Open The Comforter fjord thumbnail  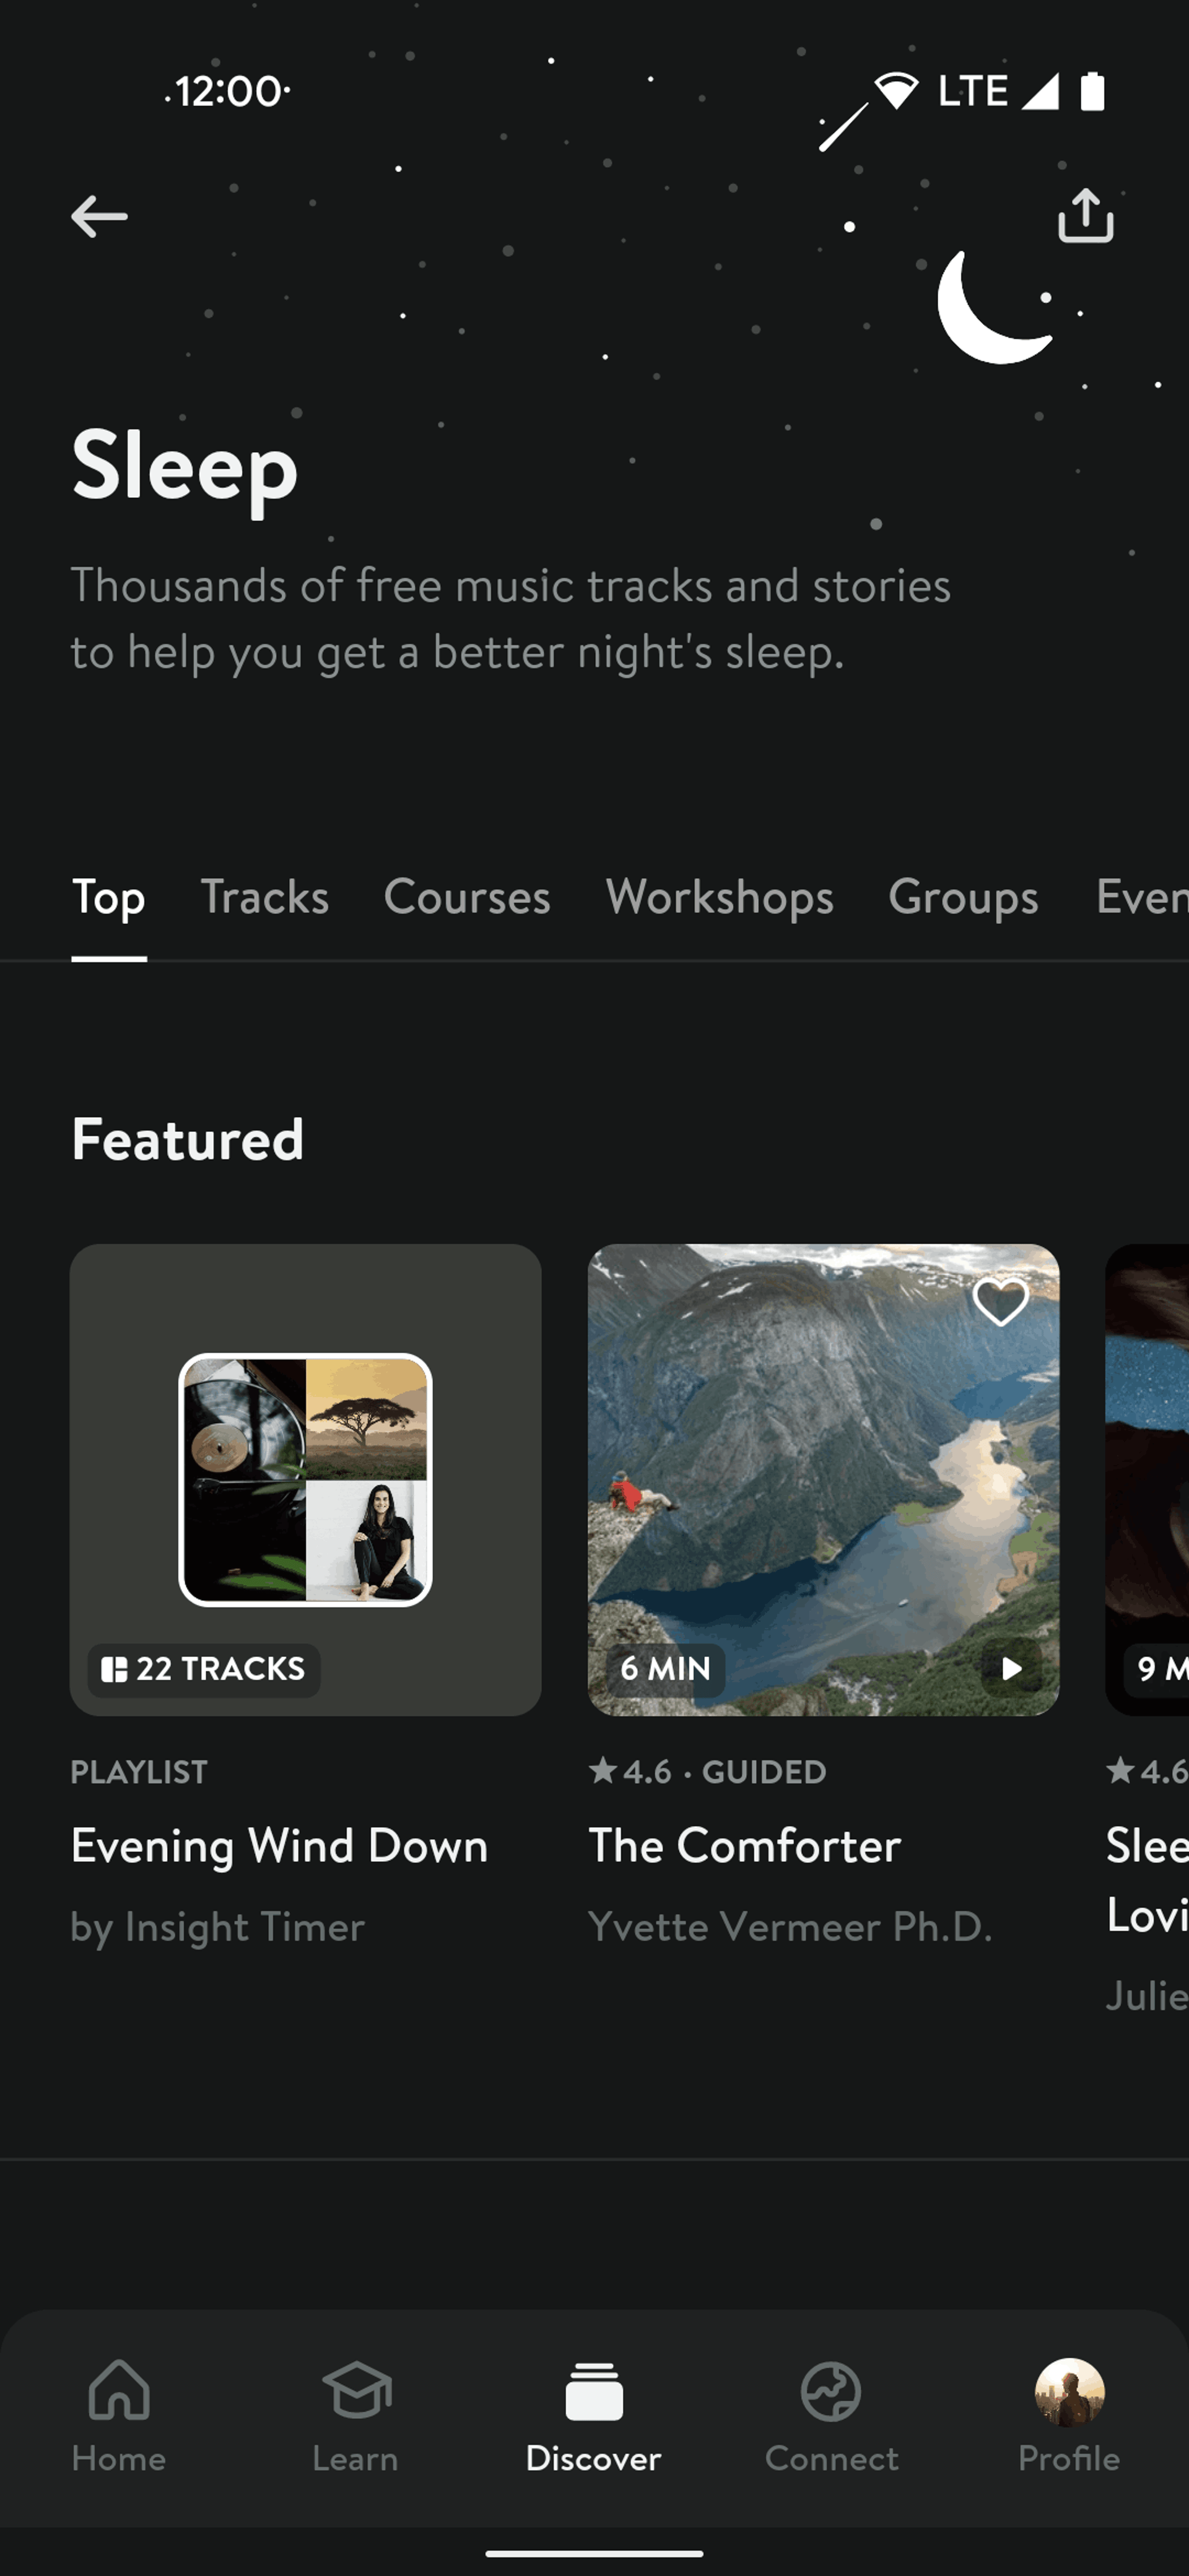tap(823, 1479)
